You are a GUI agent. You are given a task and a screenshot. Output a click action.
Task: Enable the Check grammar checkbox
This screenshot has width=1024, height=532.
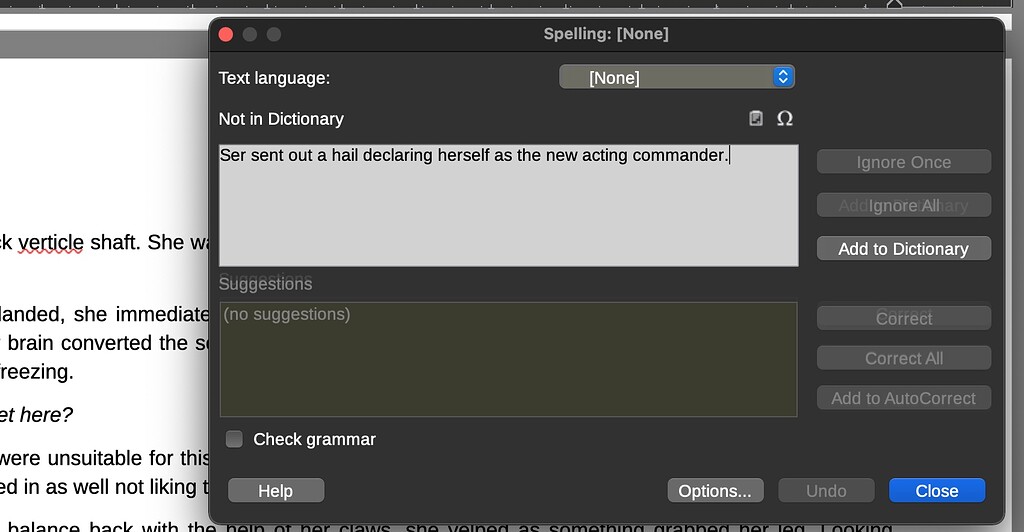pos(234,439)
